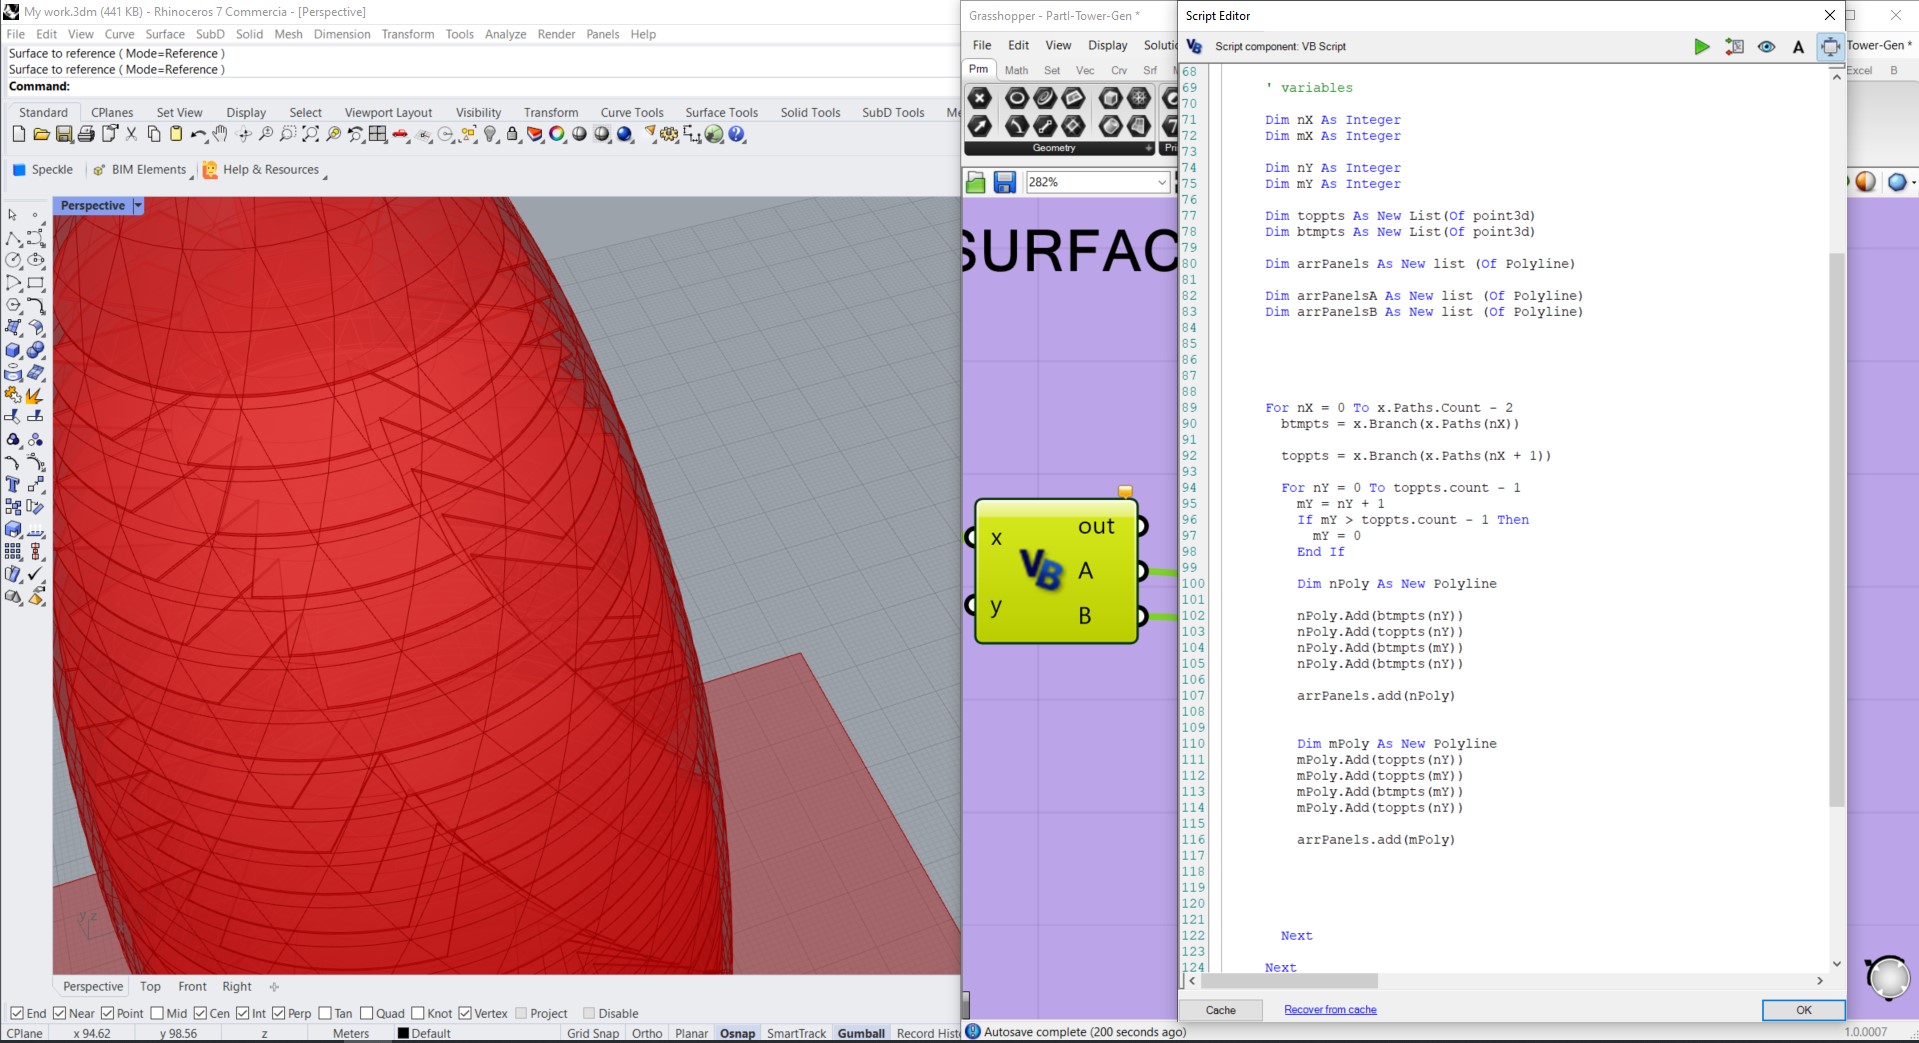Image resolution: width=1919 pixels, height=1043 pixels.
Task: Click the OK button in the Script Editor
Action: (x=1803, y=1010)
